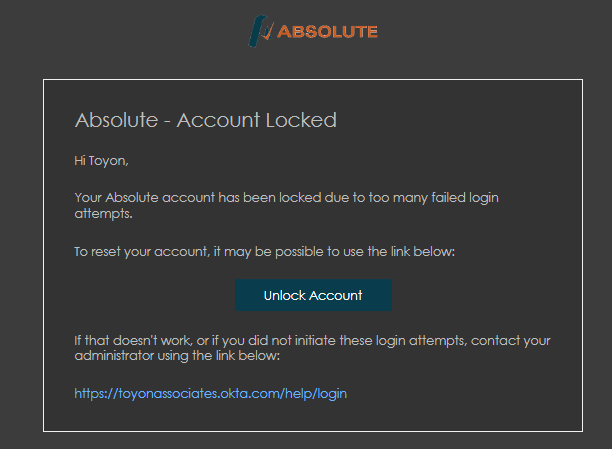This screenshot has width=612, height=449.
Task: Click the word 'Unlock' on the teal button
Action: (x=285, y=296)
